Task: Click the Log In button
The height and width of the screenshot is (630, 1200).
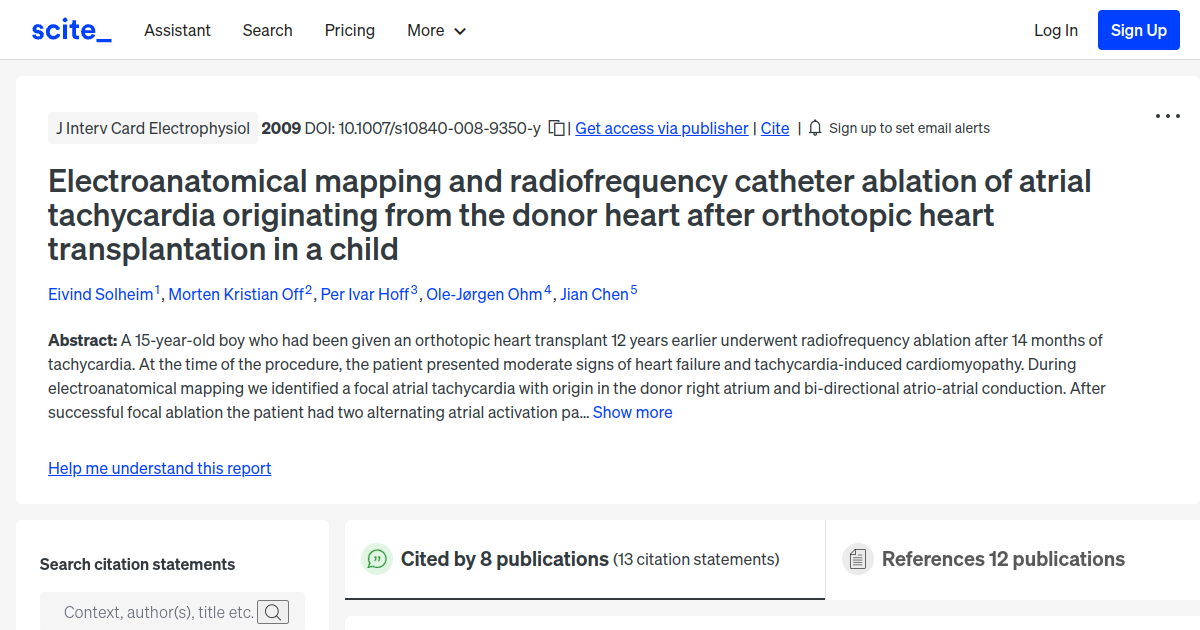Action: coord(1056,30)
